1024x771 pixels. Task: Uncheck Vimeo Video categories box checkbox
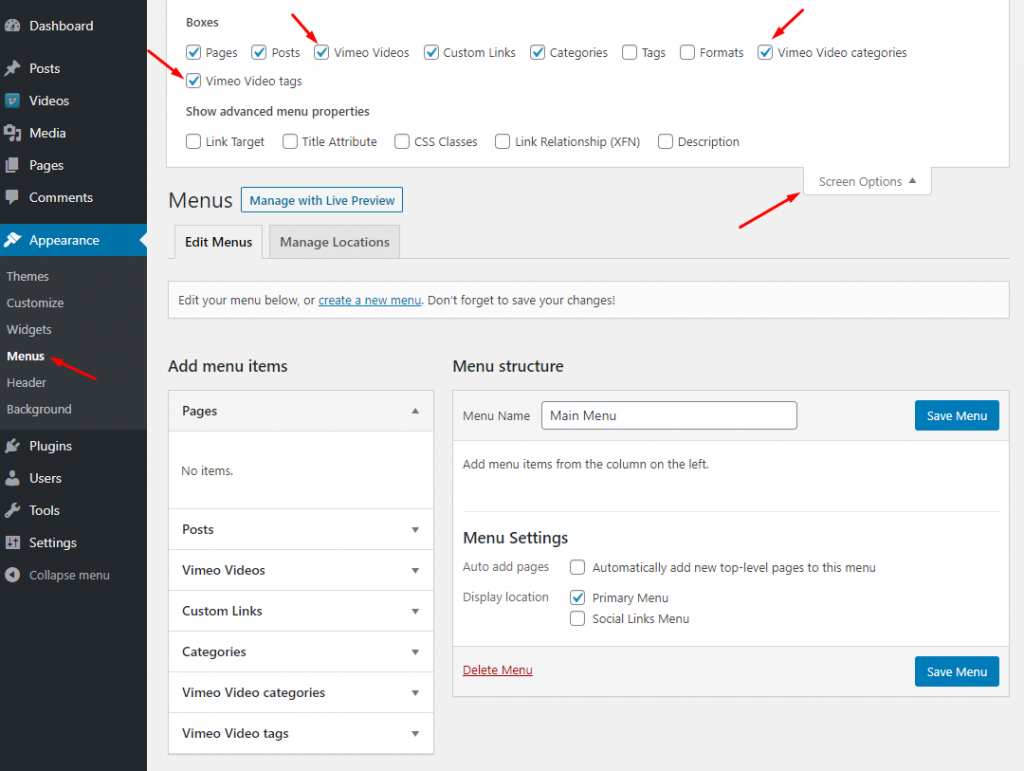pos(765,52)
